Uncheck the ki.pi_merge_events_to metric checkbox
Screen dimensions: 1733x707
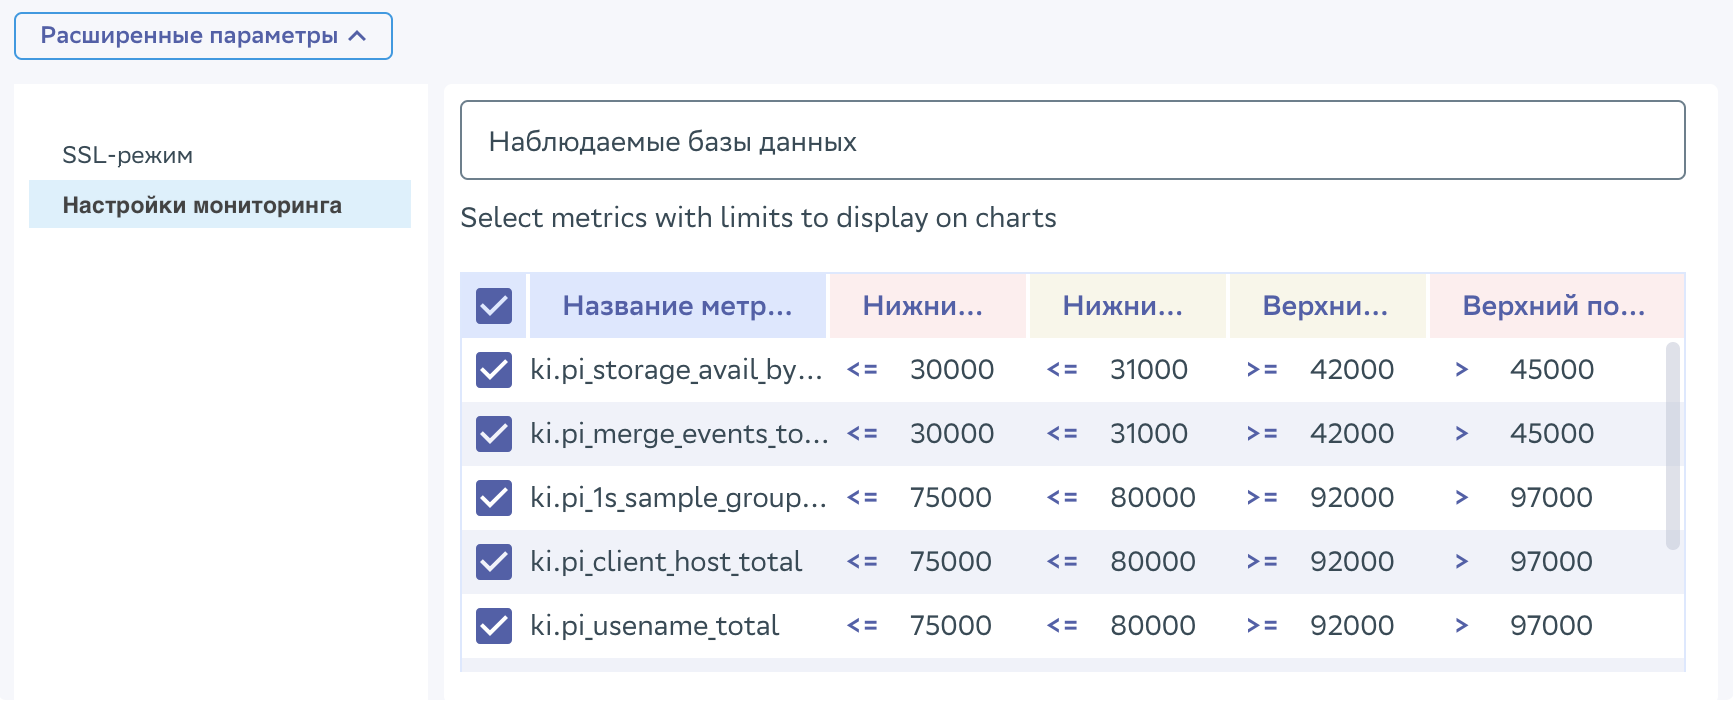[x=494, y=434]
